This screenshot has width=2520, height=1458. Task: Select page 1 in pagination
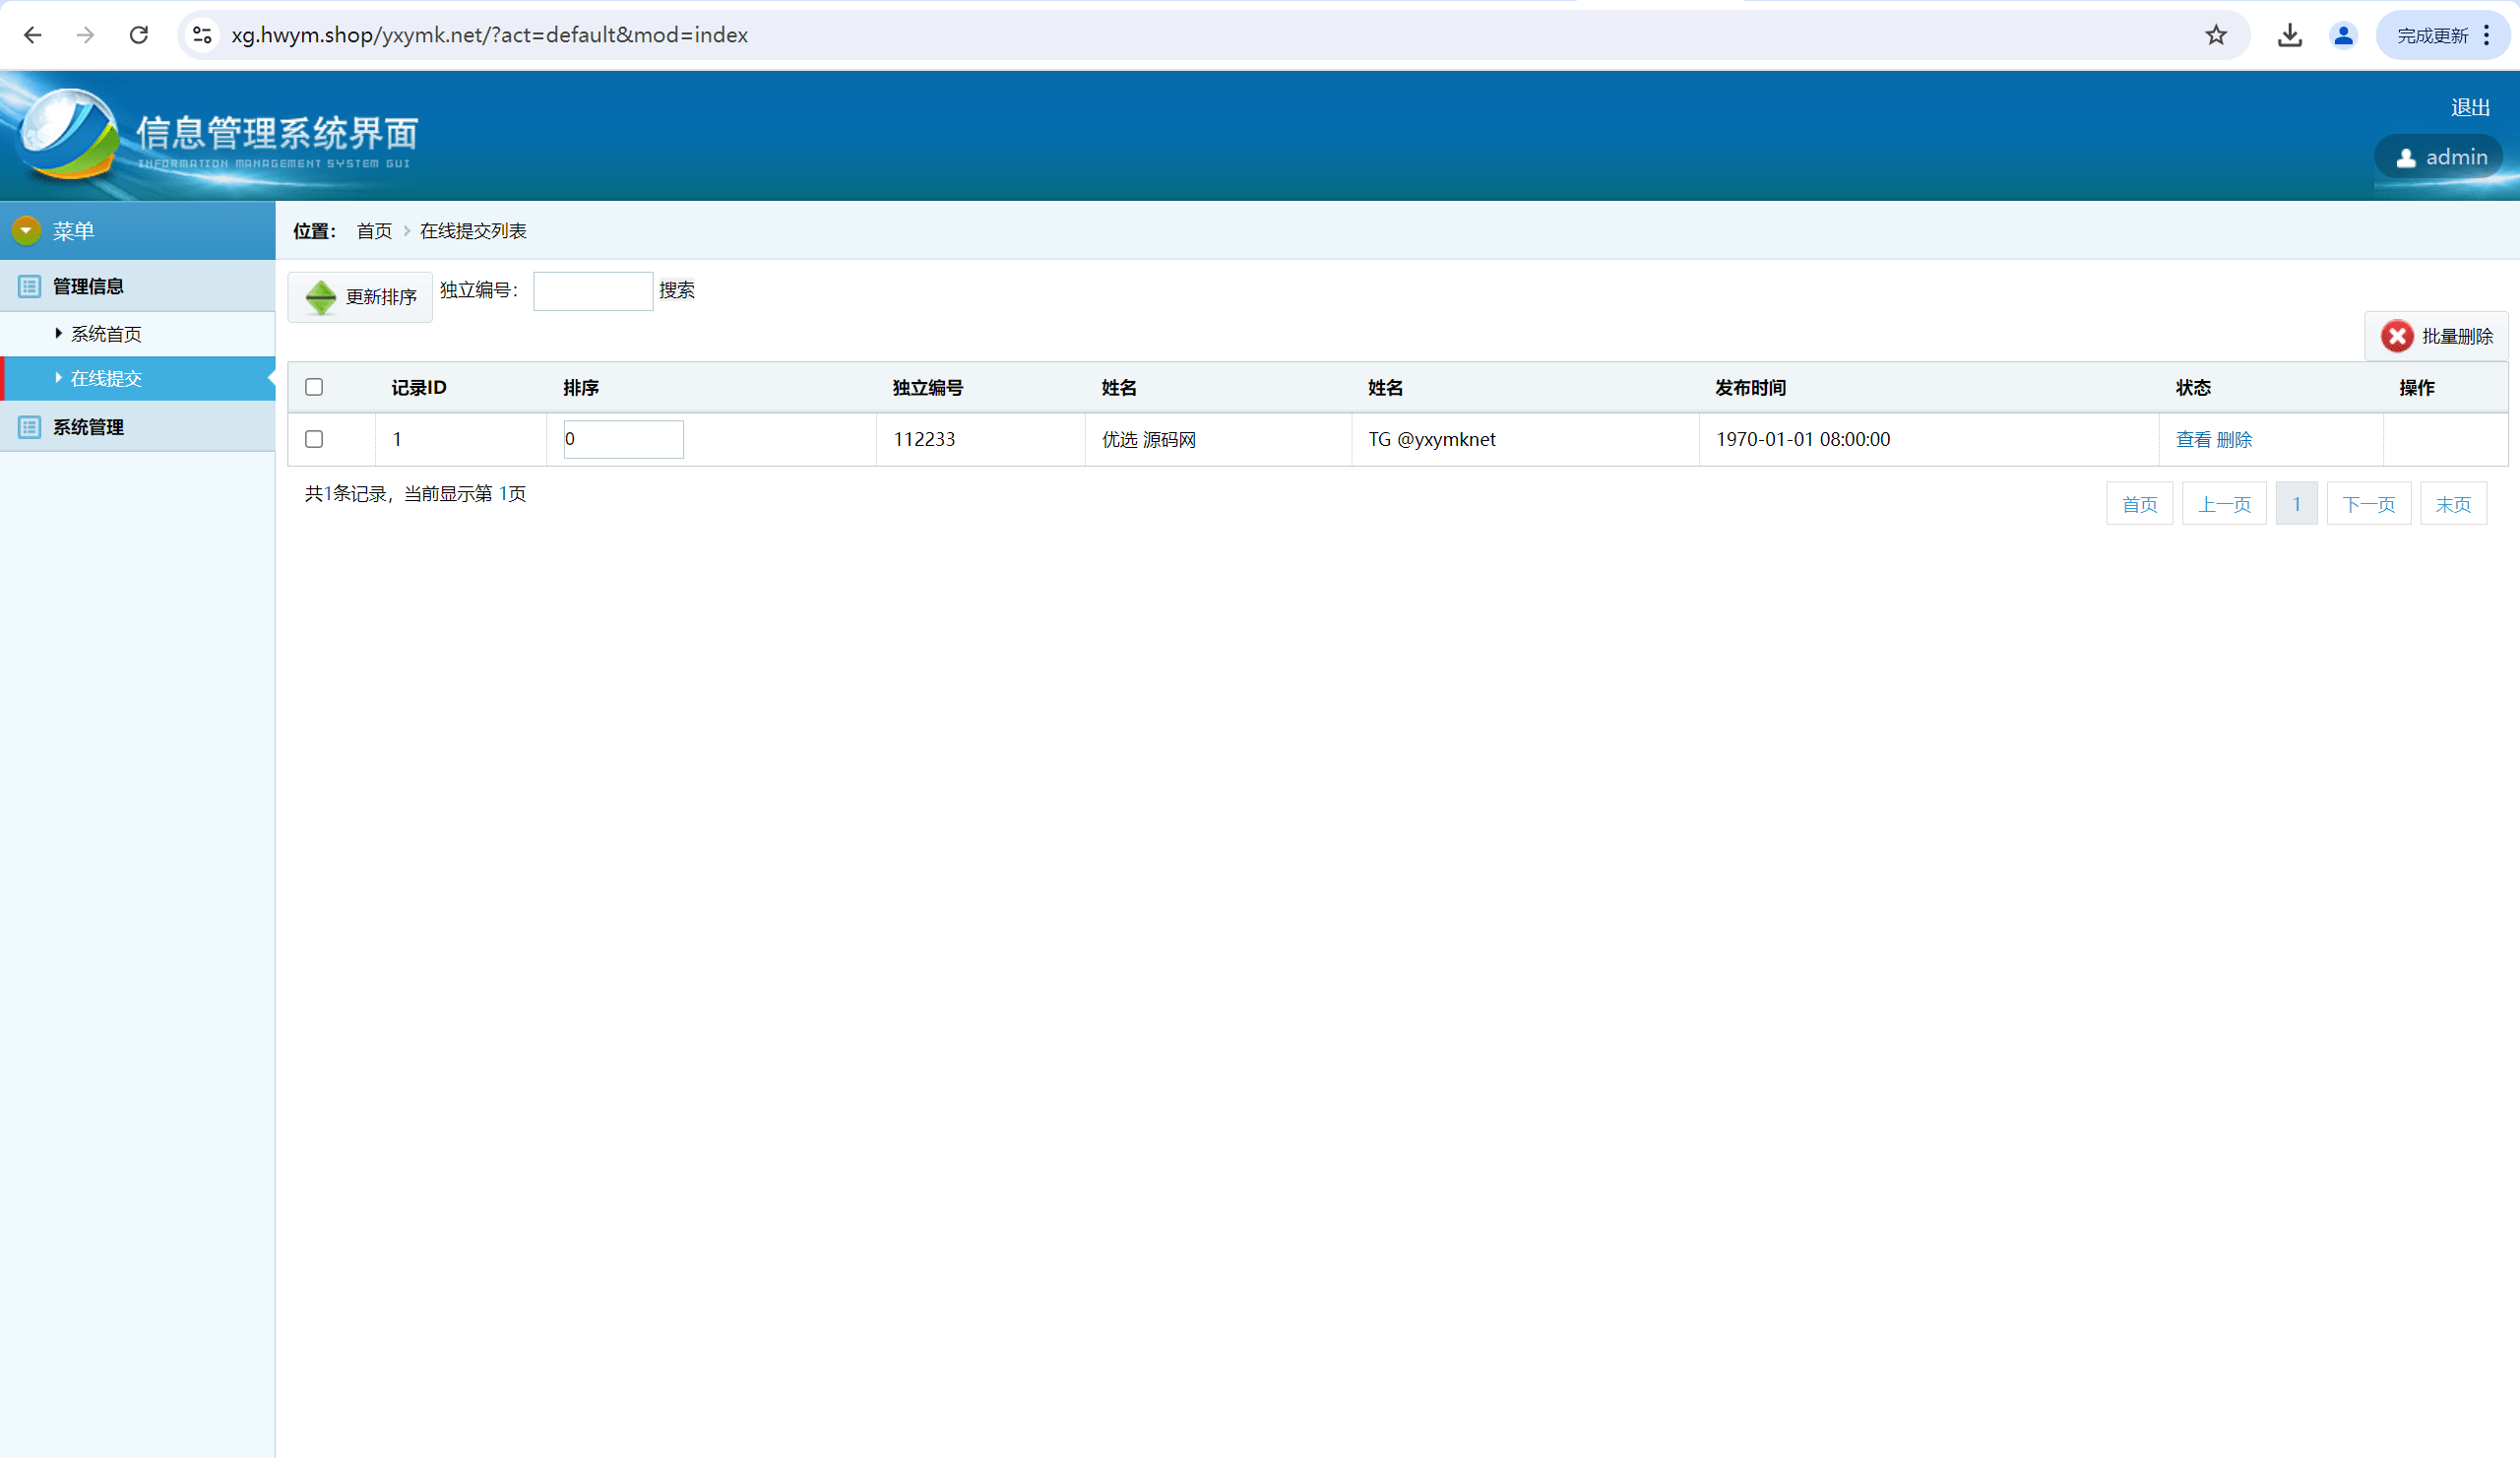coord(2296,504)
